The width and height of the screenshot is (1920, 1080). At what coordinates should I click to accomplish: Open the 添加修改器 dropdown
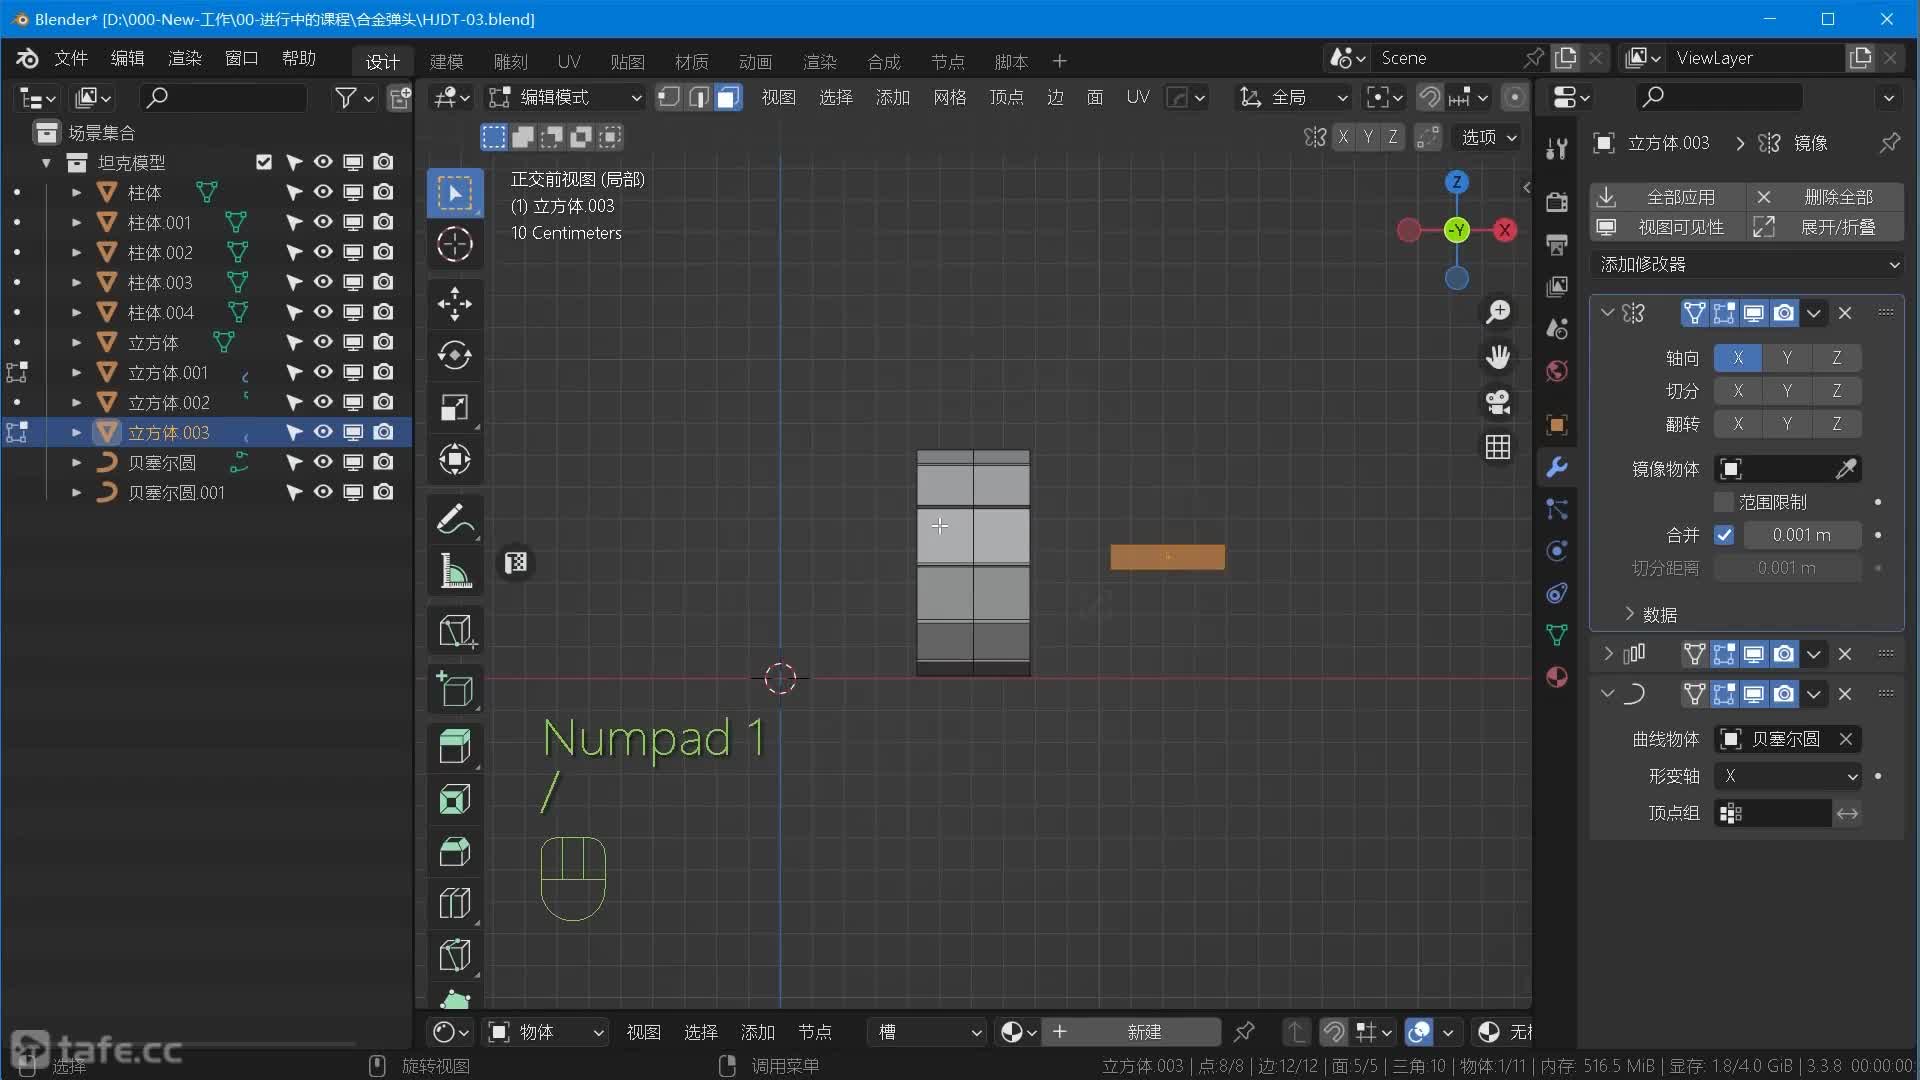[1748, 264]
